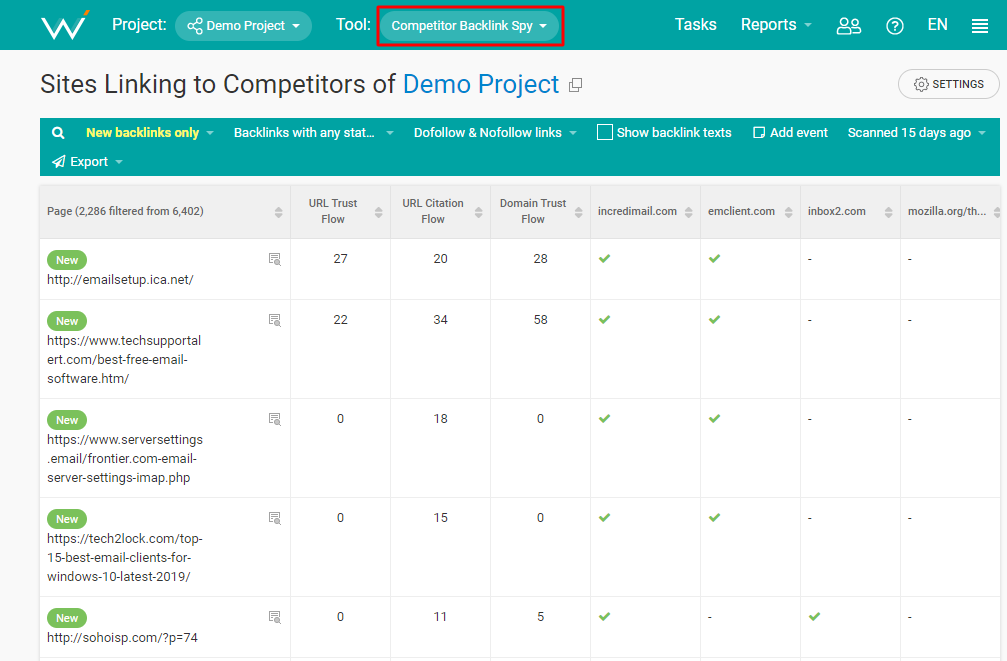Click incredimail.com checkmark in emailsetup.ica.net row
This screenshot has height=661, width=1007.
[x=604, y=259]
